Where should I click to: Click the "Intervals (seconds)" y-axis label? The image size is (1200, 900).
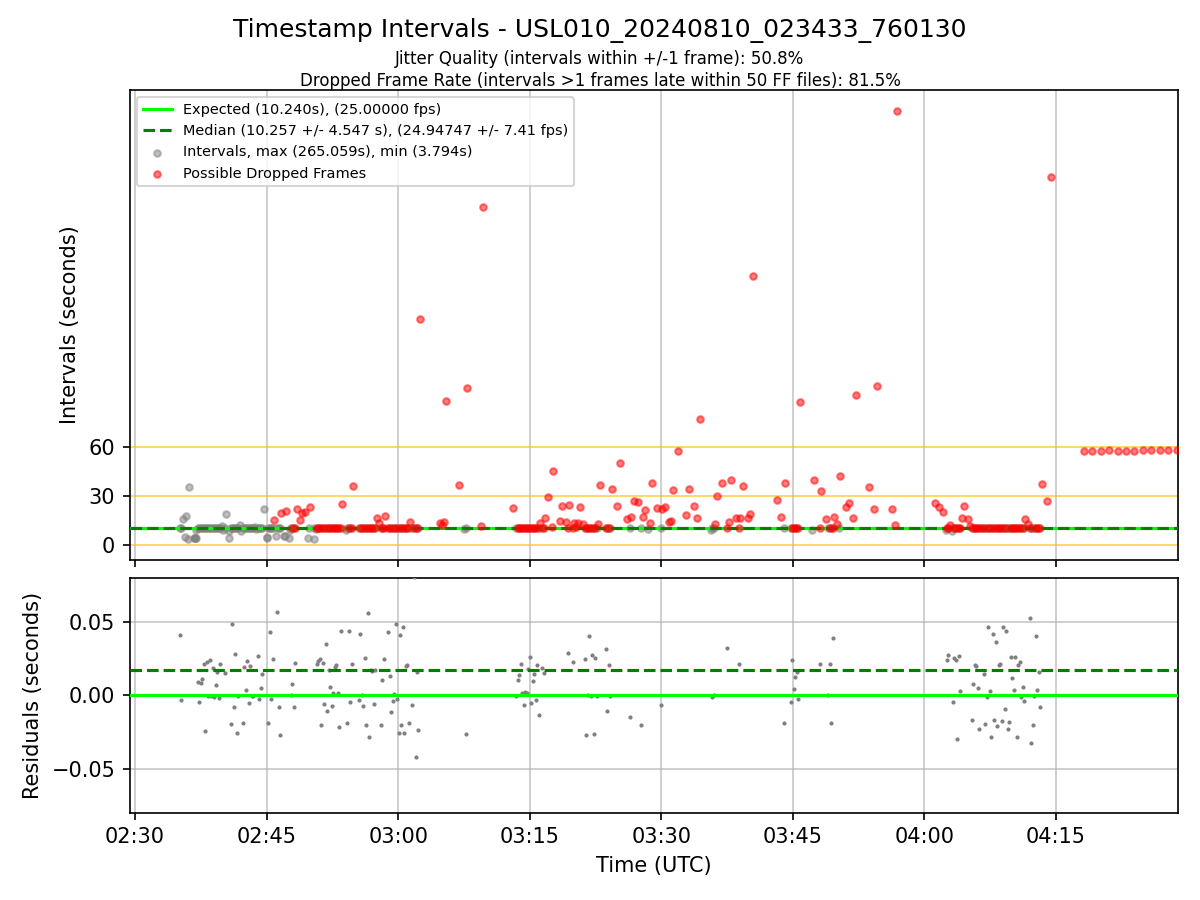tap(69, 325)
